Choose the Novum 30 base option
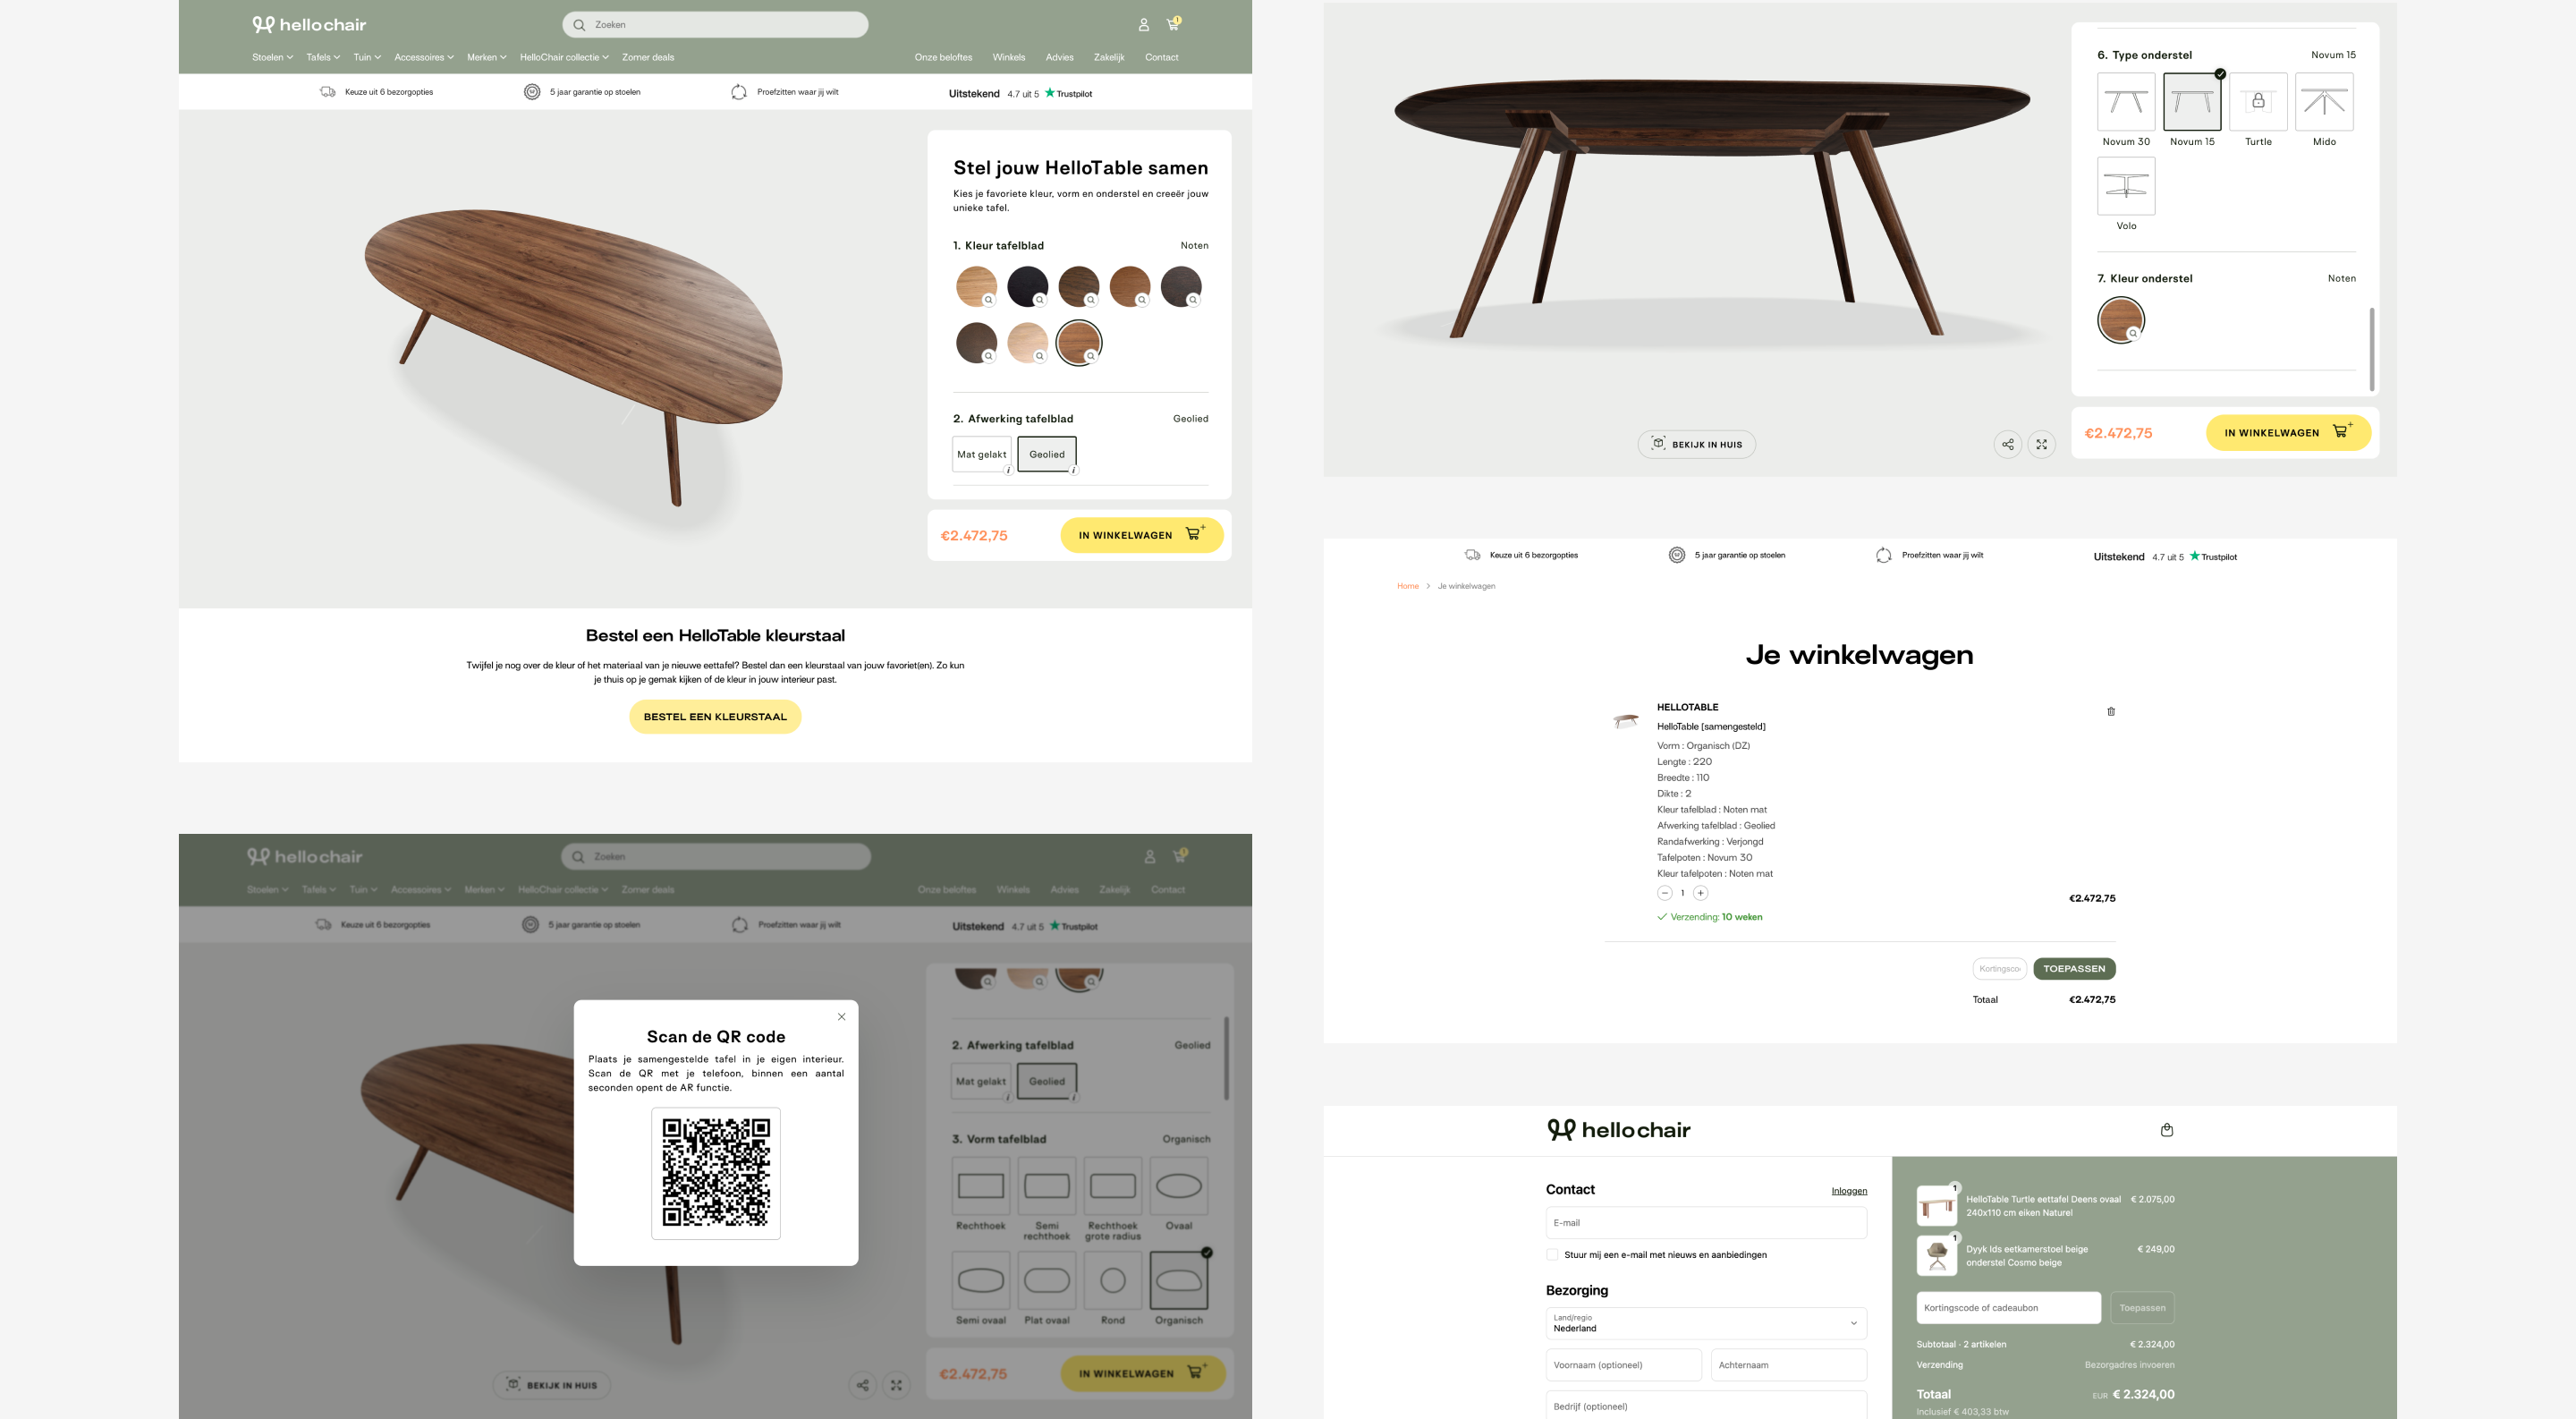The width and height of the screenshot is (2576, 1419). click(x=2126, y=102)
